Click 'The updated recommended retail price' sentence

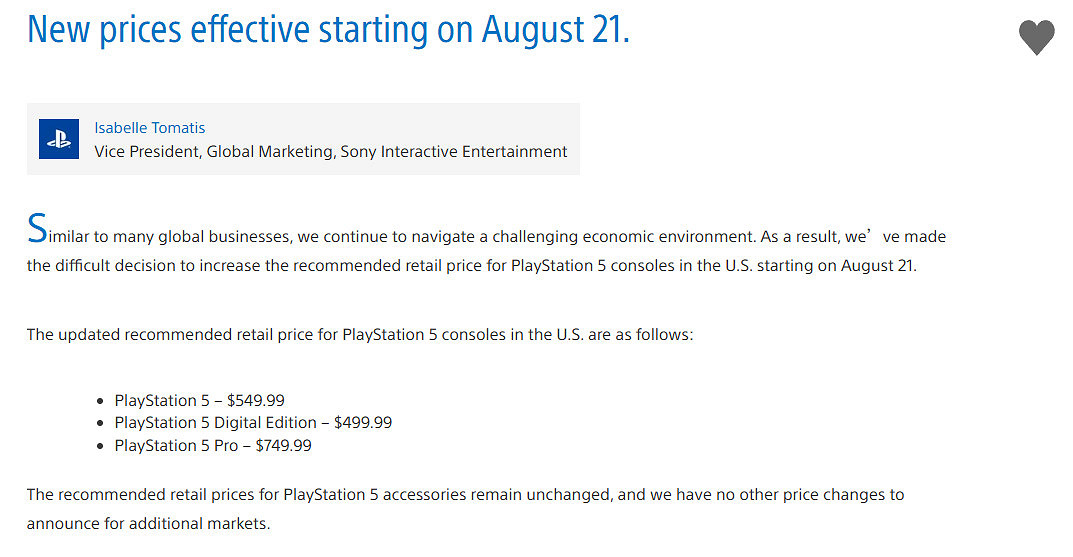pos(359,335)
